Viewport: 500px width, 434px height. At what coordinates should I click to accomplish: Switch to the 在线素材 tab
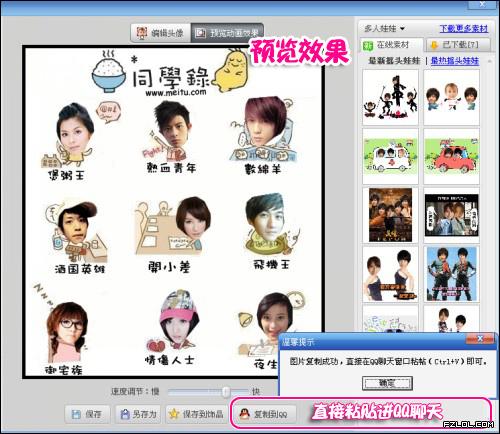tap(391, 45)
